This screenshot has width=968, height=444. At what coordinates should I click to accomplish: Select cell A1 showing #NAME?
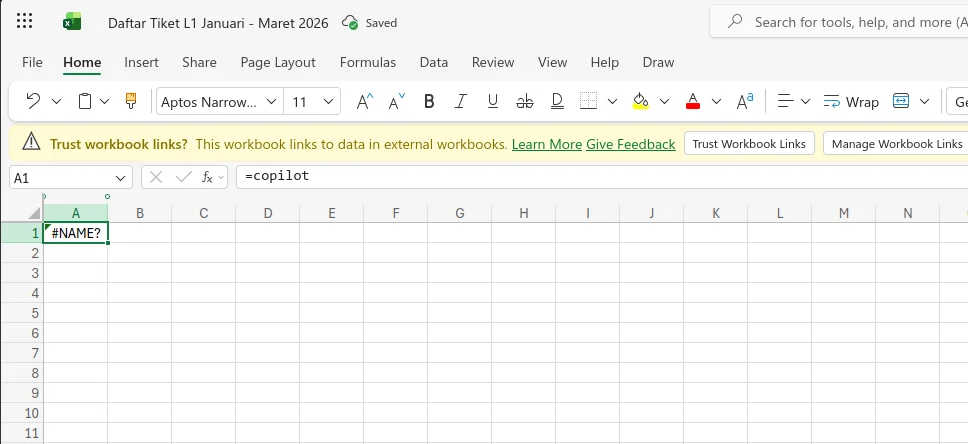coord(76,233)
